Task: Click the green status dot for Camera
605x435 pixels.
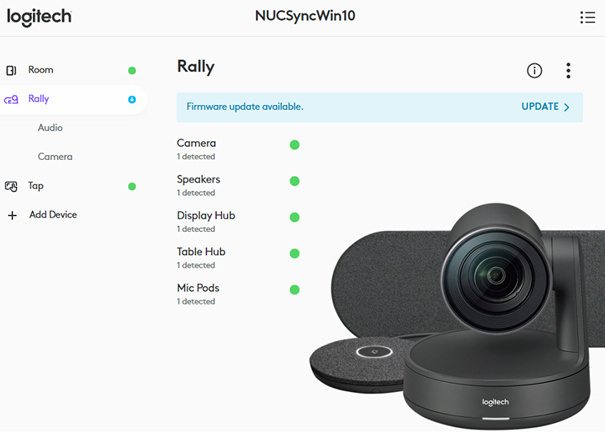Action: [x=294, y=145]
